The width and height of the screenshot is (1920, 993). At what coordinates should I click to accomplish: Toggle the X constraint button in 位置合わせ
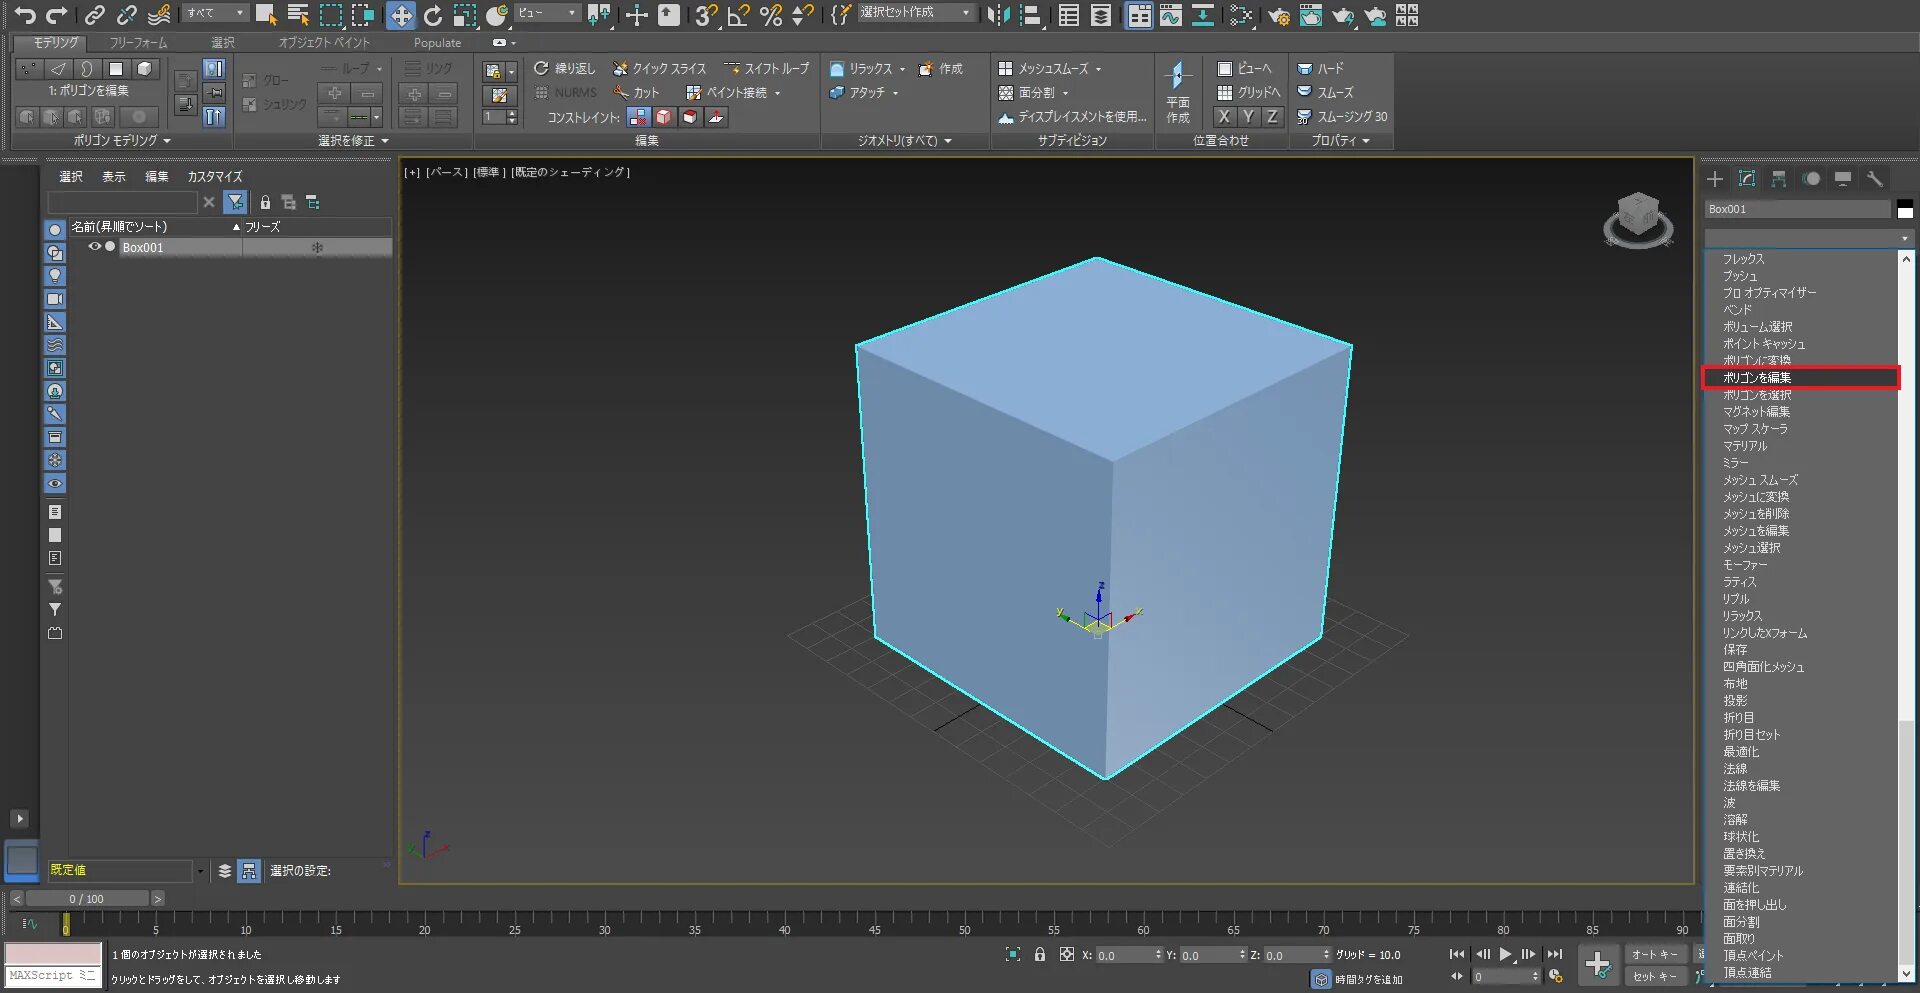1224,116
